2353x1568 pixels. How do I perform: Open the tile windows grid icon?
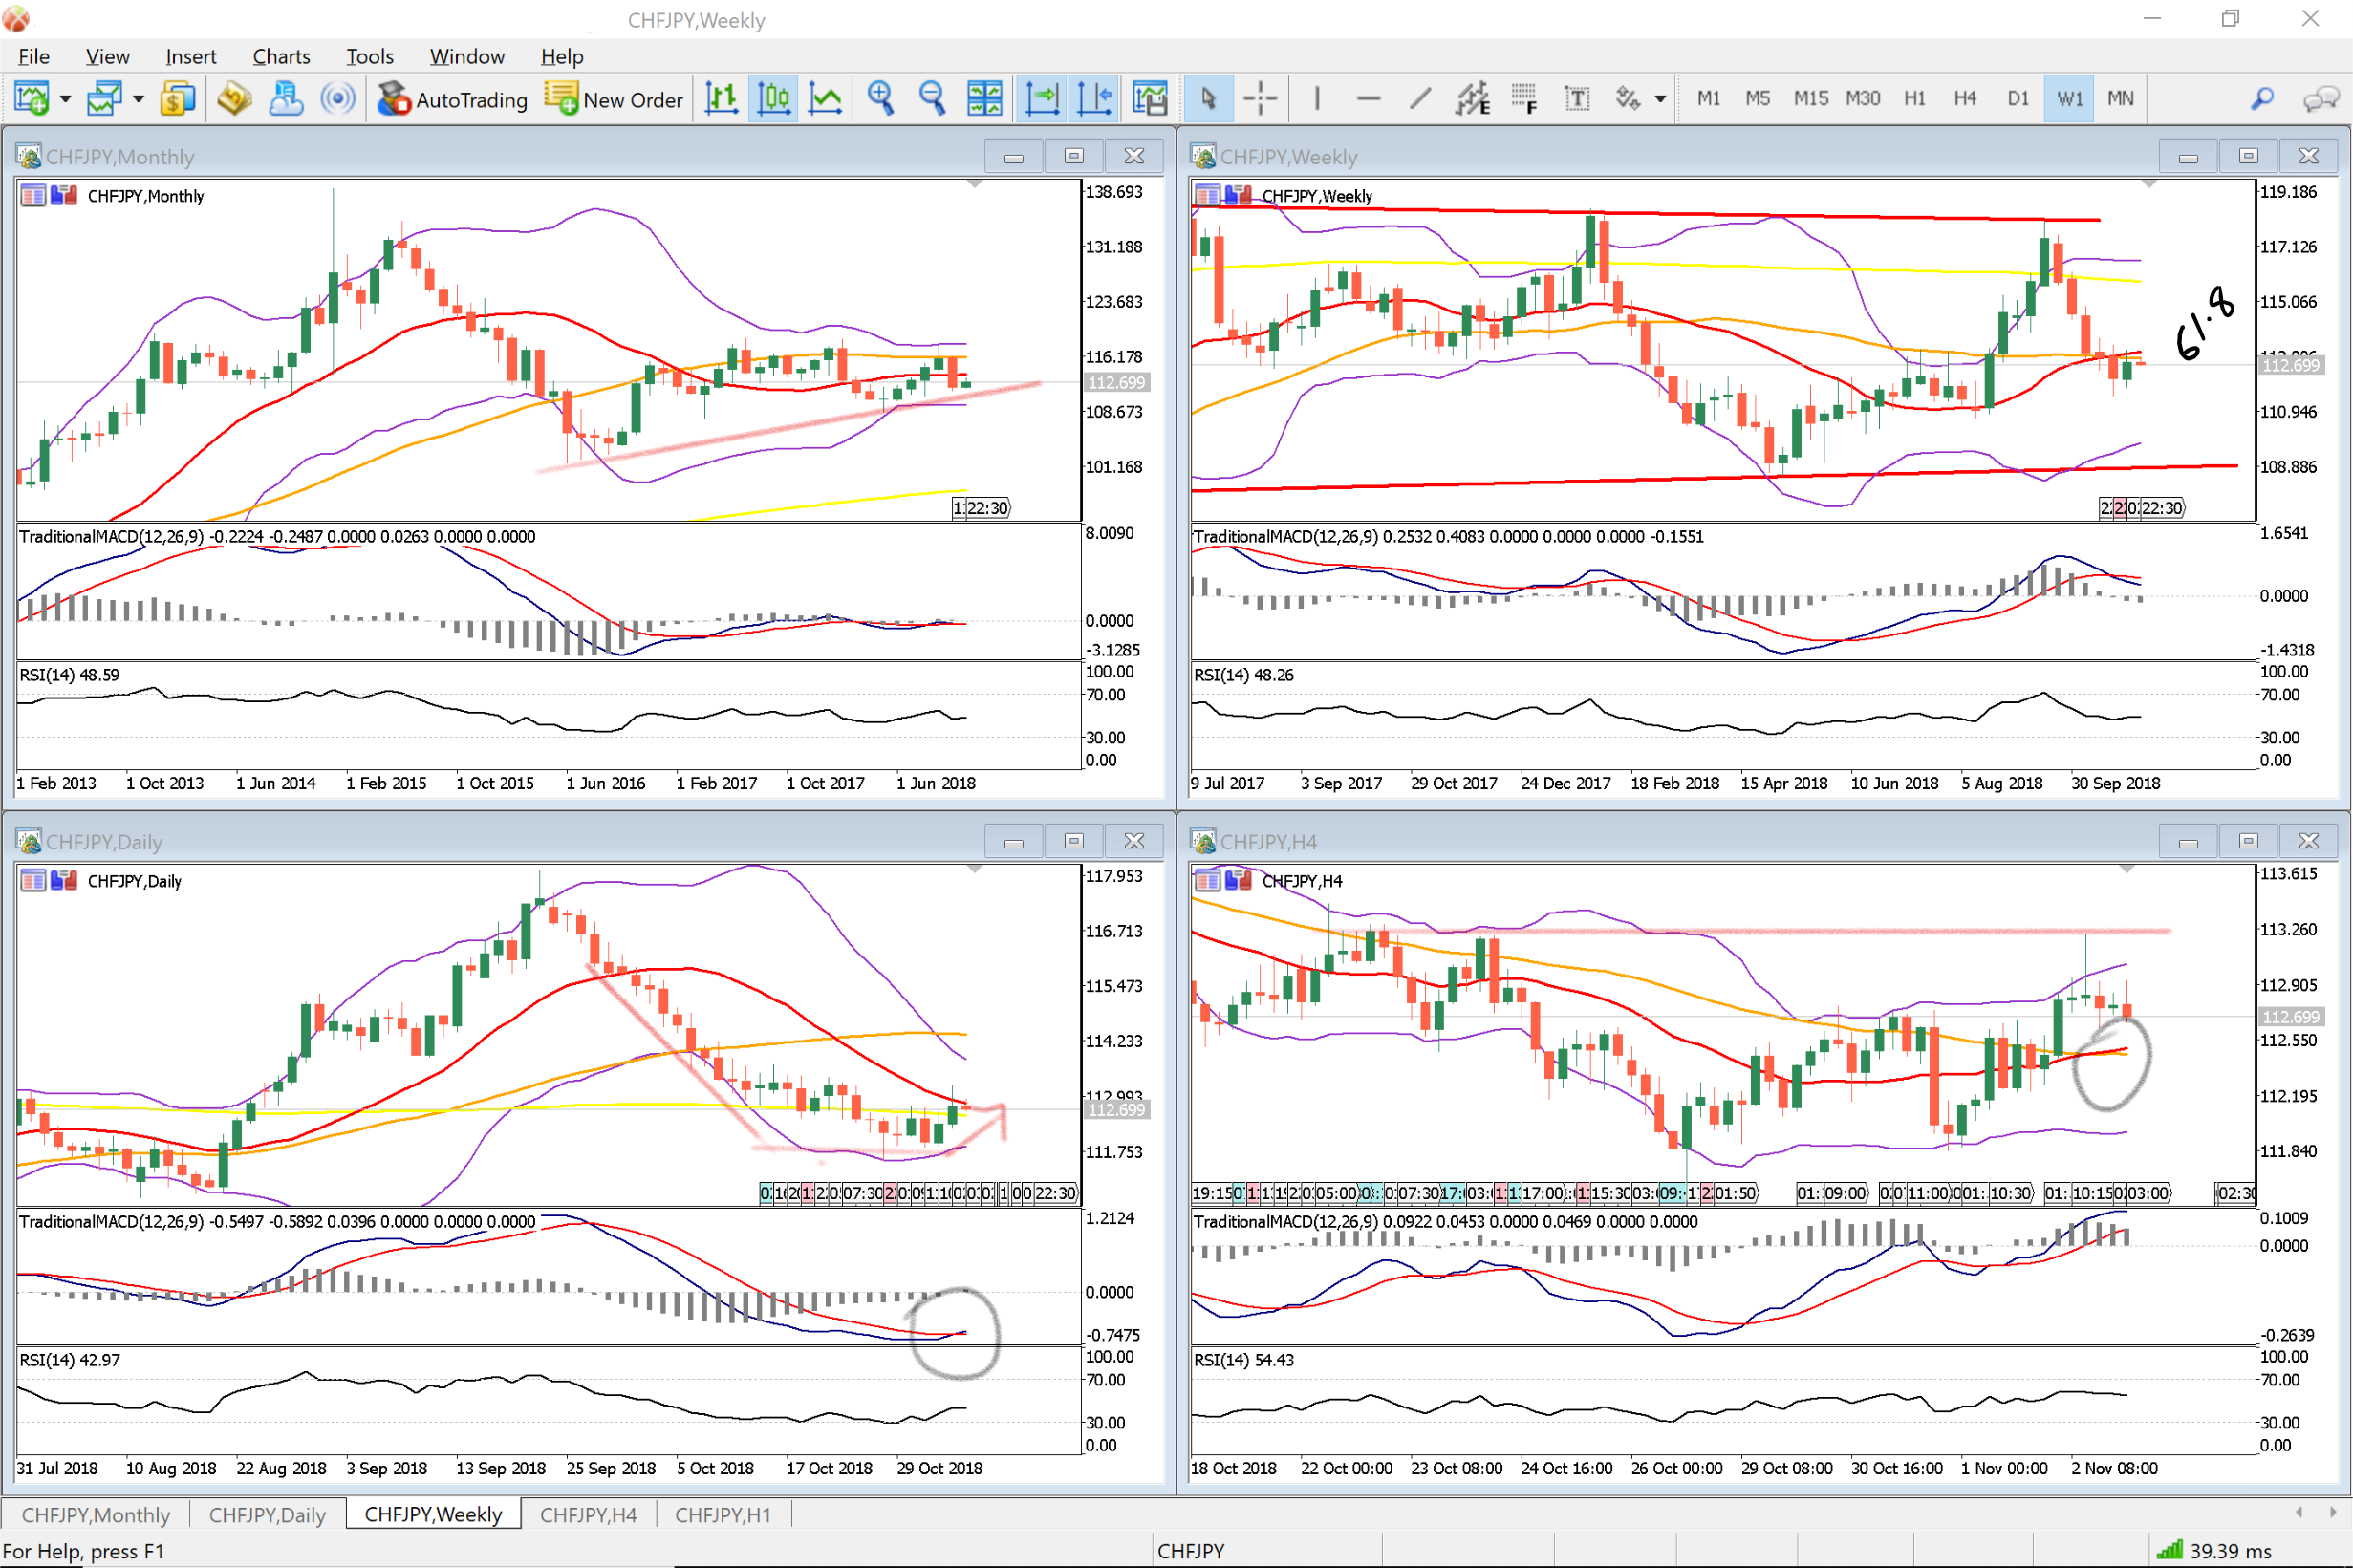pyautogui.click(x=984, y=98)
